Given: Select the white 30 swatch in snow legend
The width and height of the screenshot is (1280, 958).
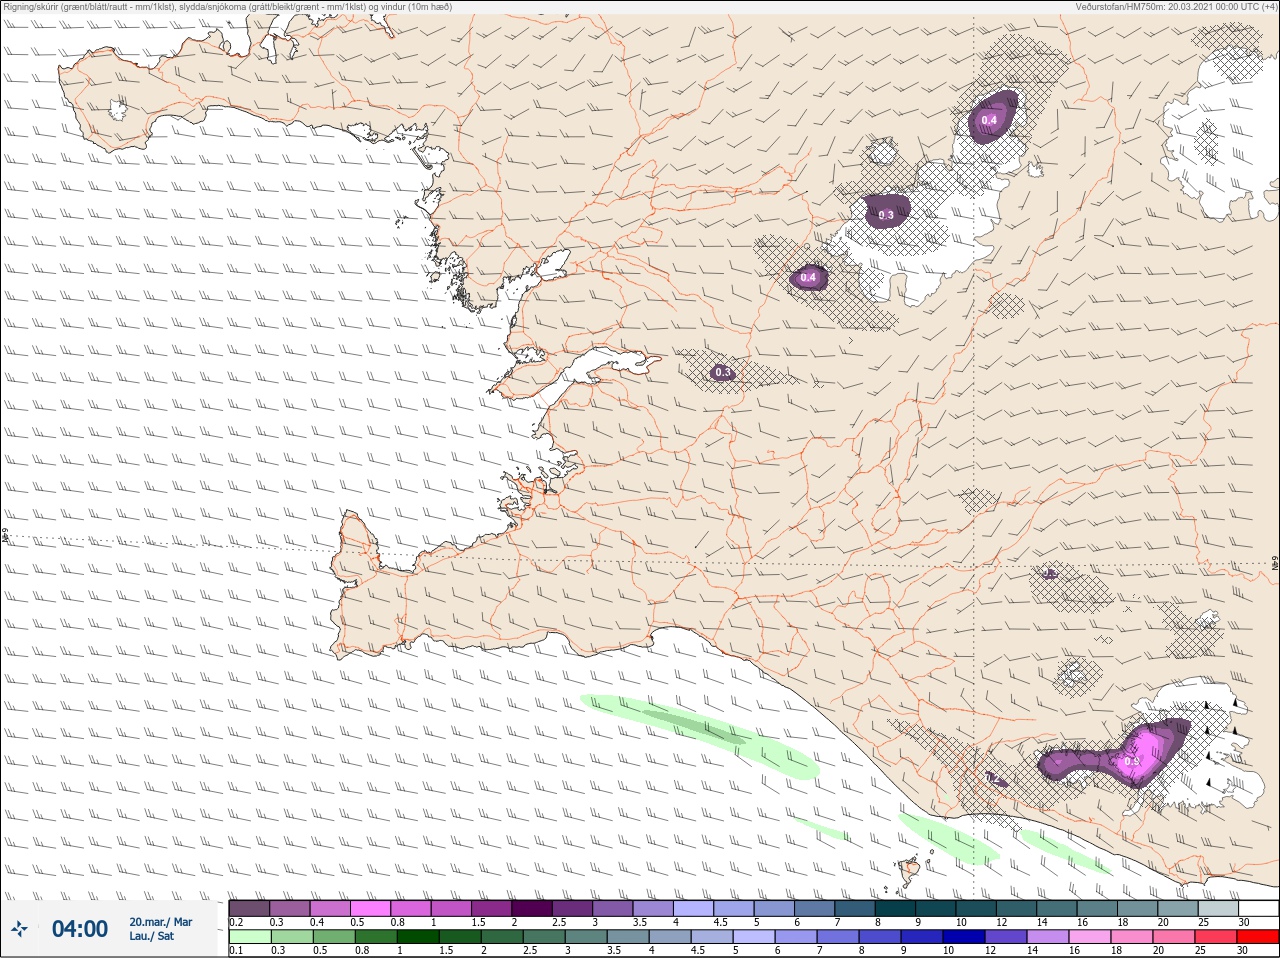Looking at the screenshot, I should tap(1257, 908).
